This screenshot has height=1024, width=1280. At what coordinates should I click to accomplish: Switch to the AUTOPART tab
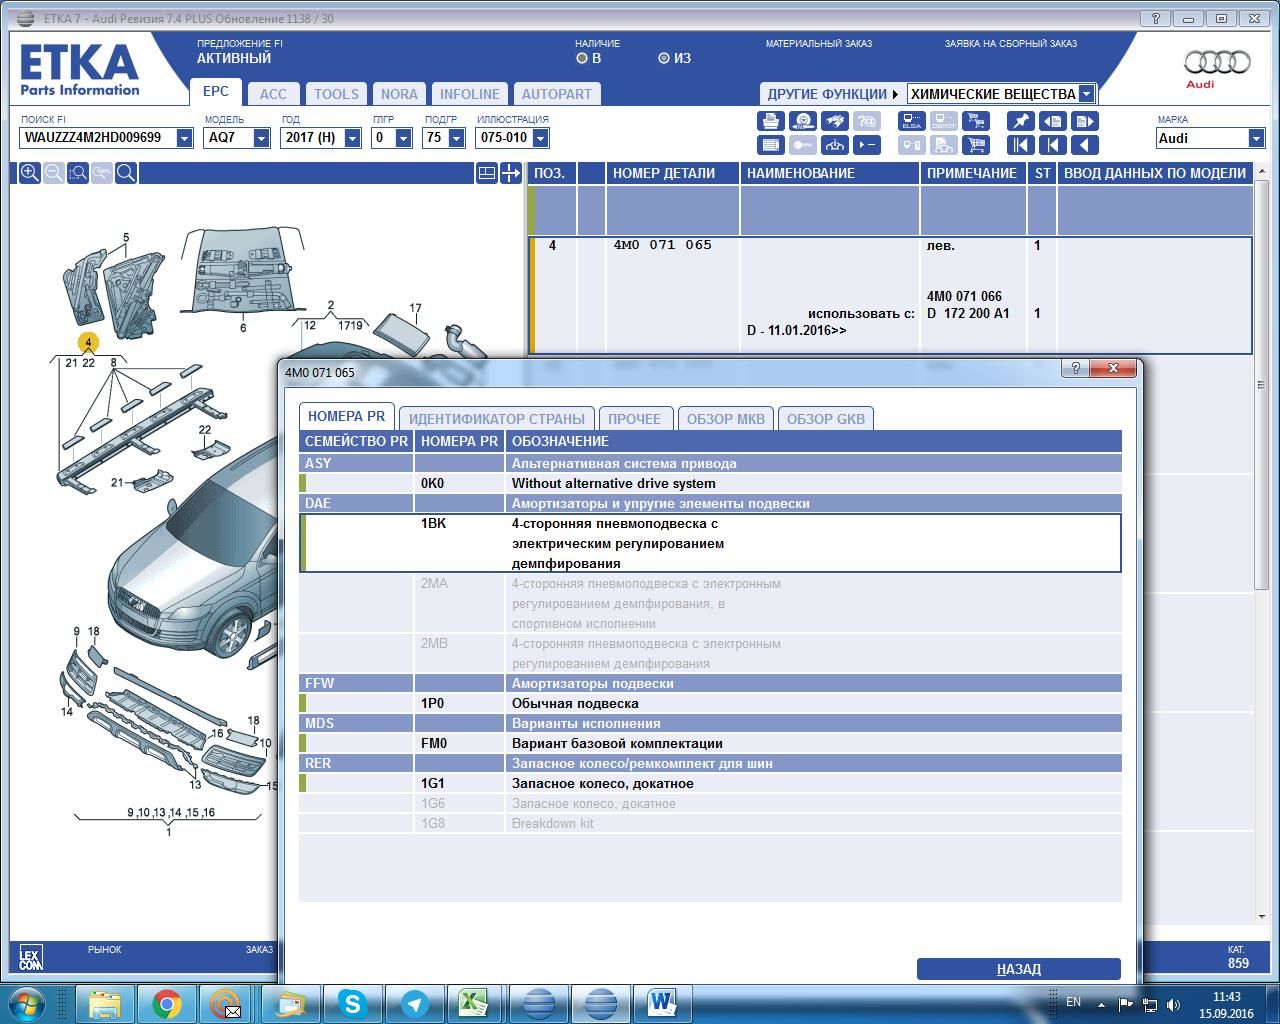[x=557, y=94]
